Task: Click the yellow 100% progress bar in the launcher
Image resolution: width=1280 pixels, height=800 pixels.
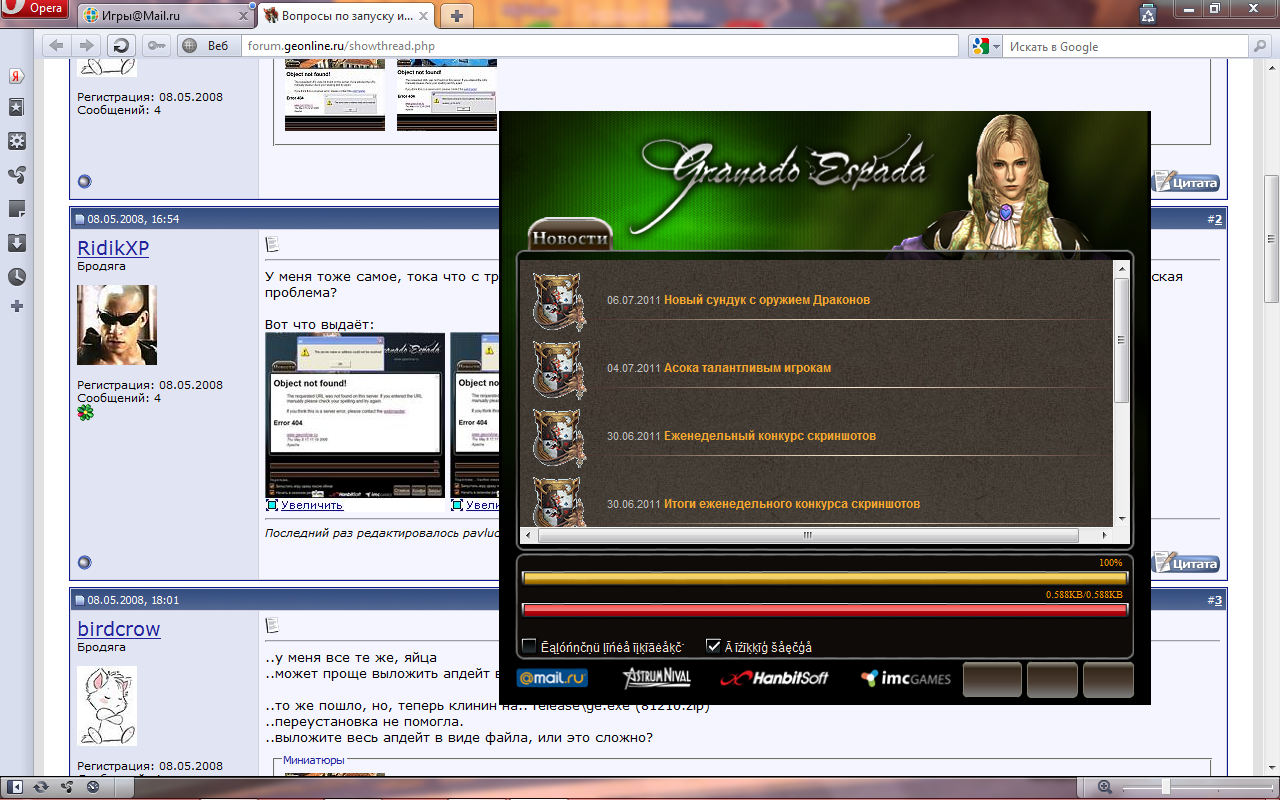Action: point(825,577)
